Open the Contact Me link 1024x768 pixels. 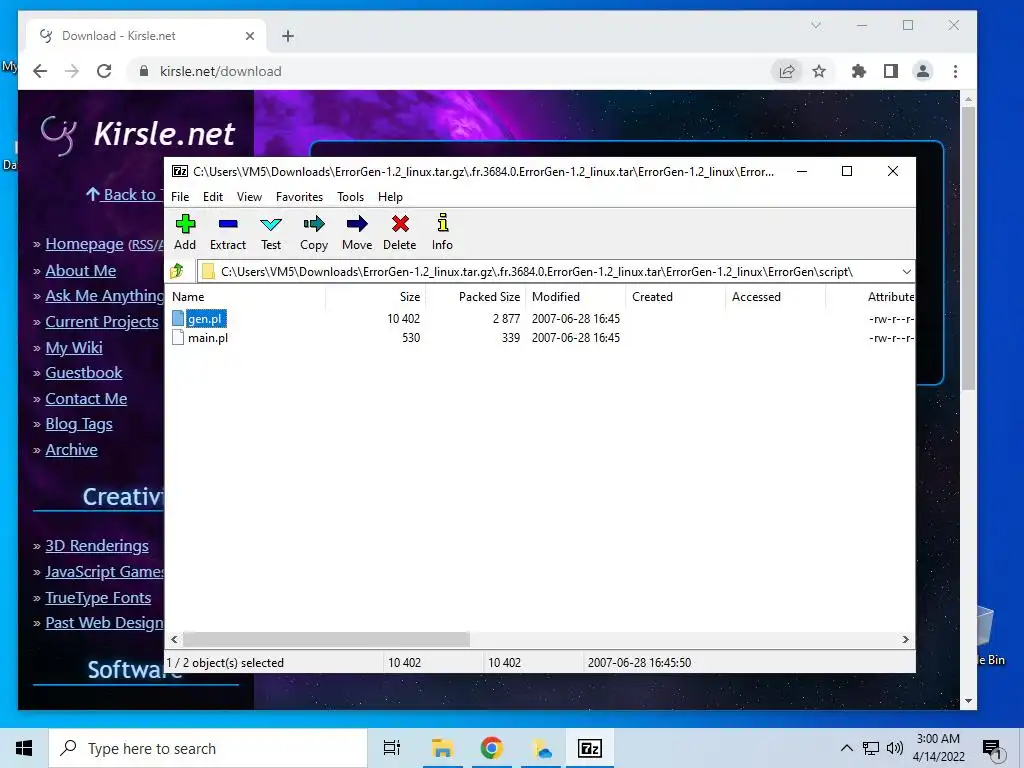coord(86,399)
